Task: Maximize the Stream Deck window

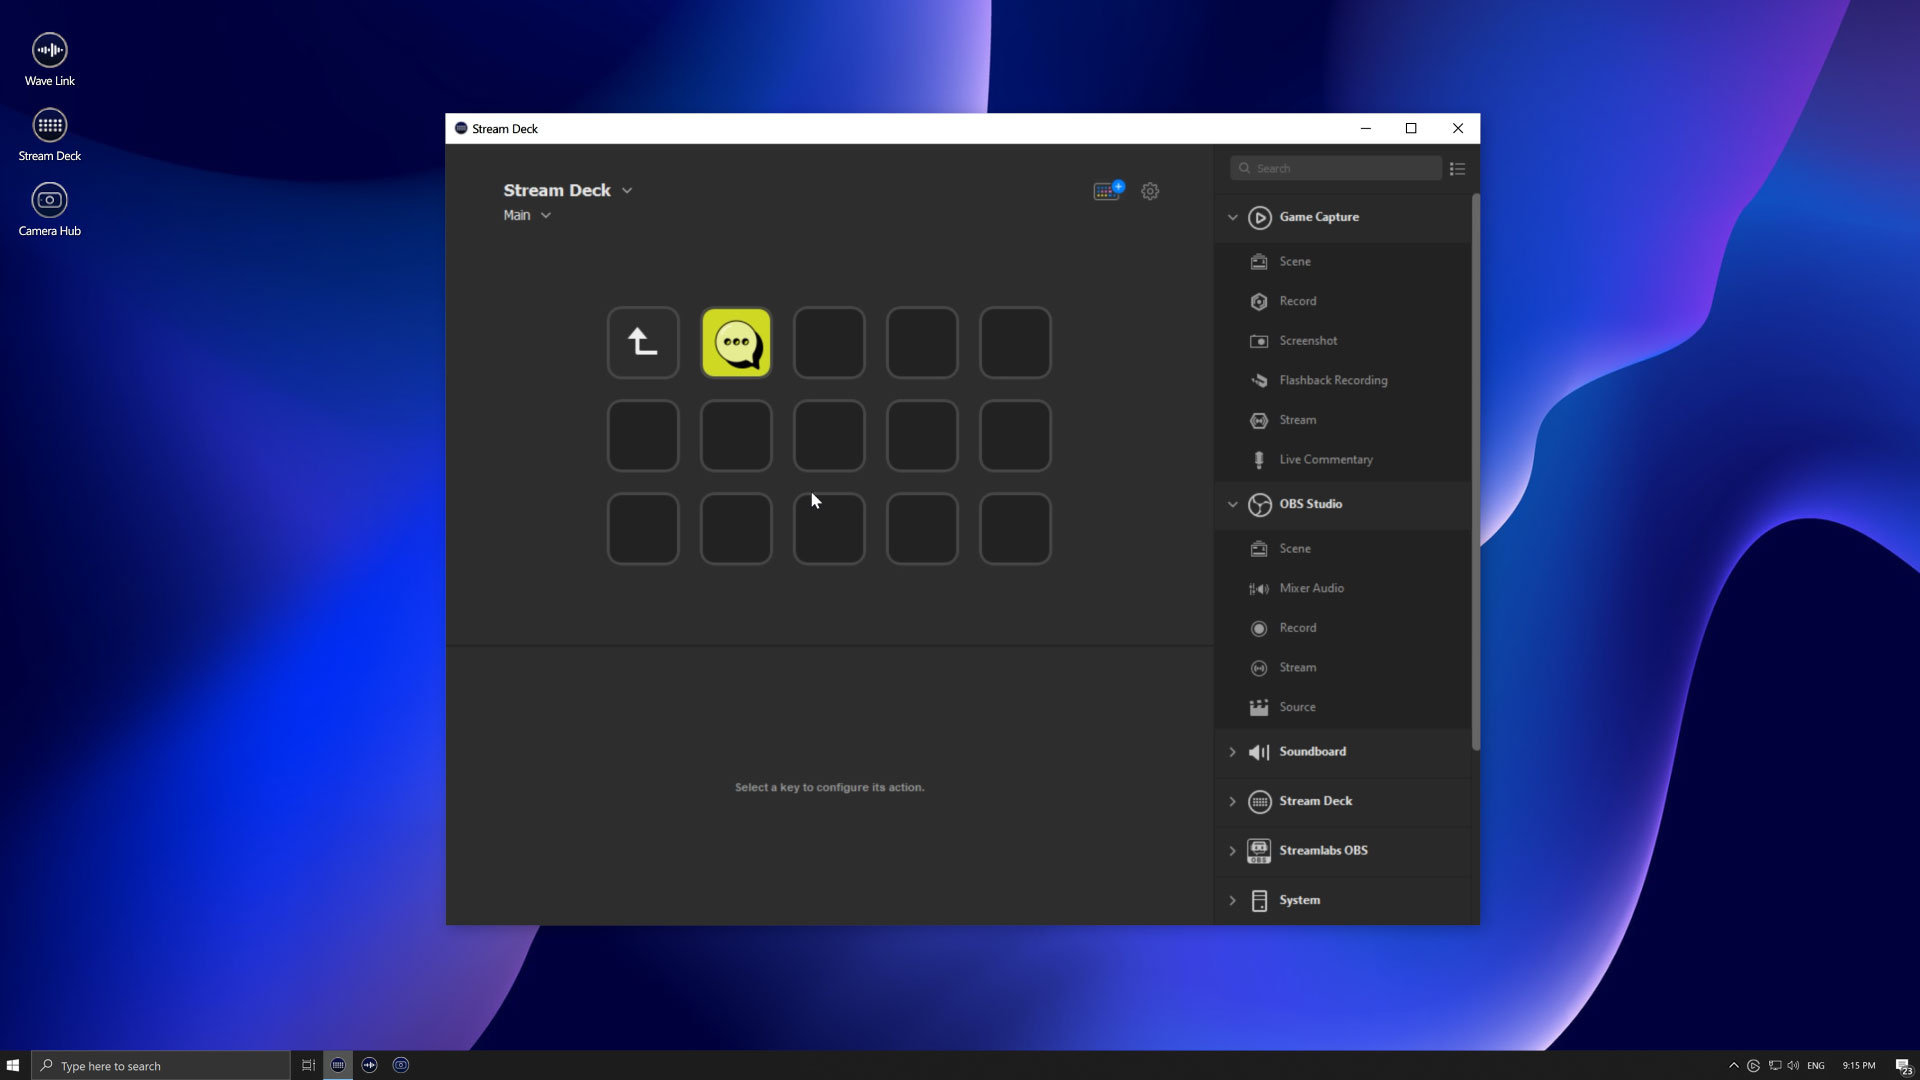Action: coord(1411,129)
